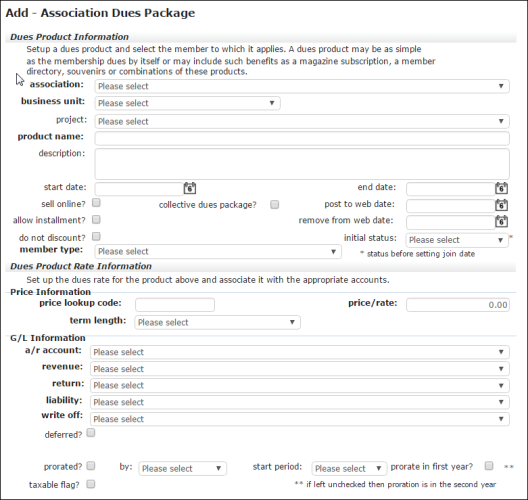Enable the deferred checkbox

click(x=91, y=433)
